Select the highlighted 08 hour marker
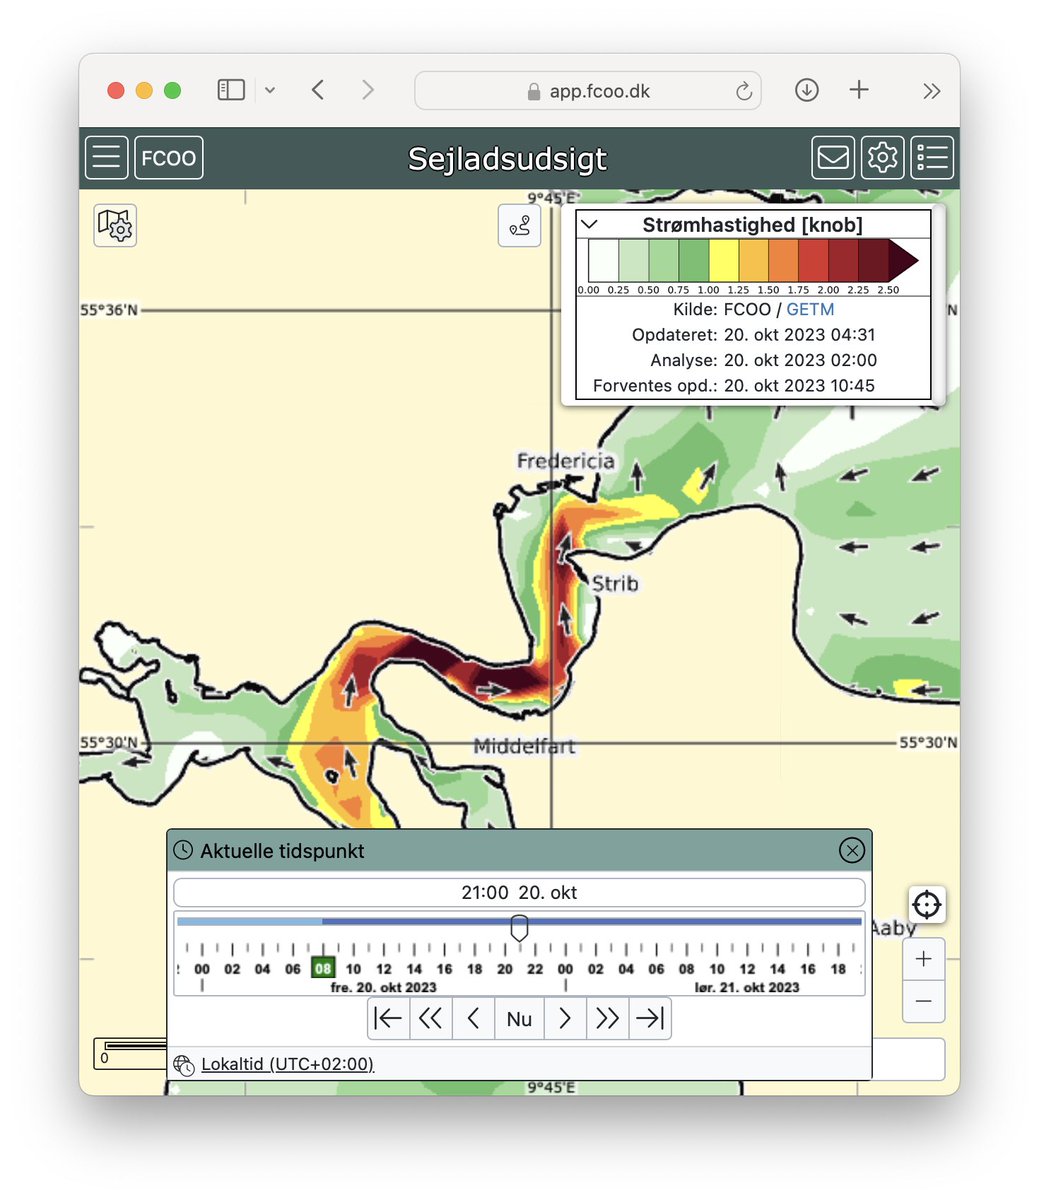 pos(323,968)
